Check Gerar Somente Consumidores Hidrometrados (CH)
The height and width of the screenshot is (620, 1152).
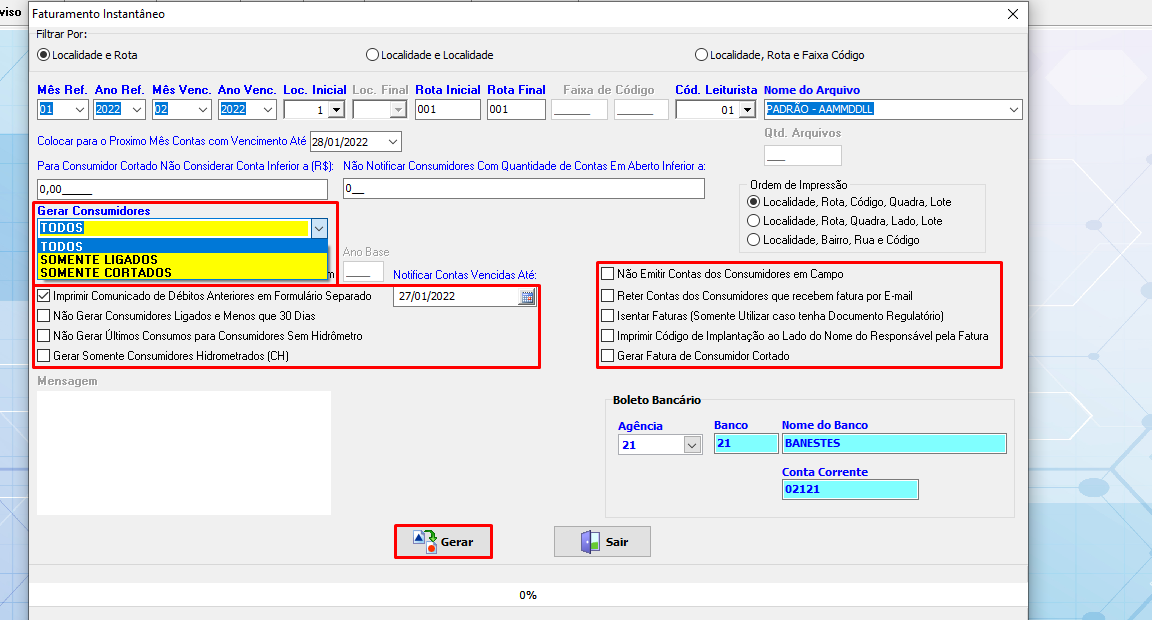click(43, 356)
